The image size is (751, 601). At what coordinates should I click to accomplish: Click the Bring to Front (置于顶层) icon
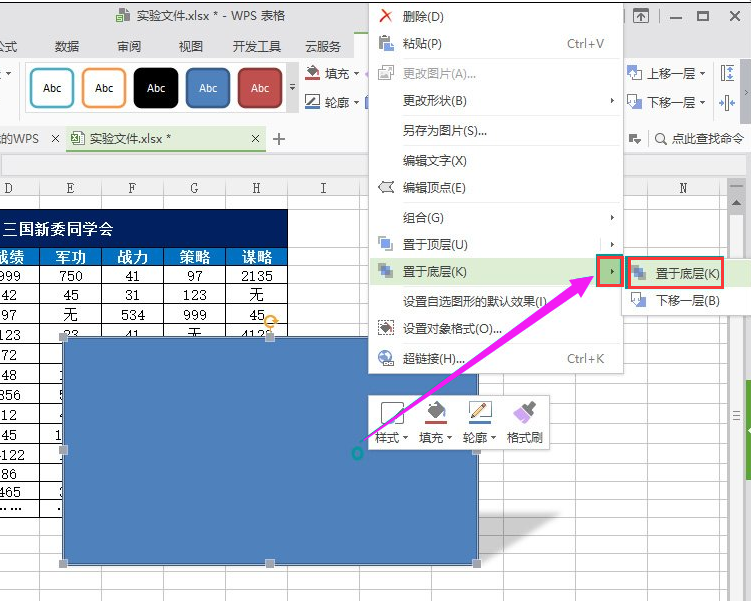coord(386,244)
